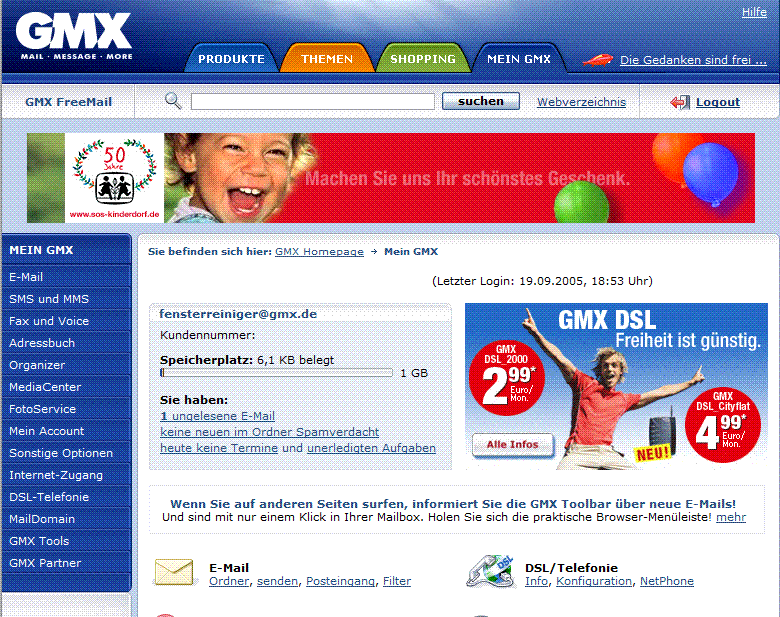Click the search input field
Viewport: 780px width, 617px height.
click(x=313, y=102)
